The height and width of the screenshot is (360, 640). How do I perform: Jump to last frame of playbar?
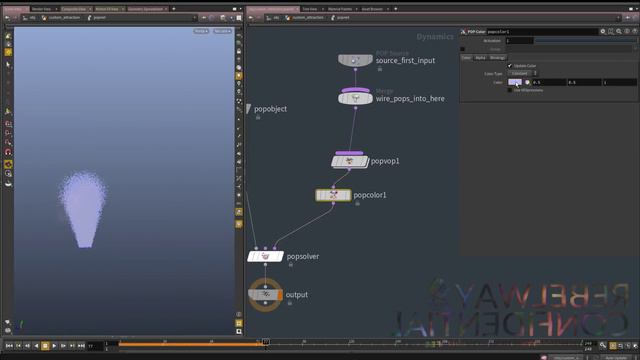tap(81, 346)
